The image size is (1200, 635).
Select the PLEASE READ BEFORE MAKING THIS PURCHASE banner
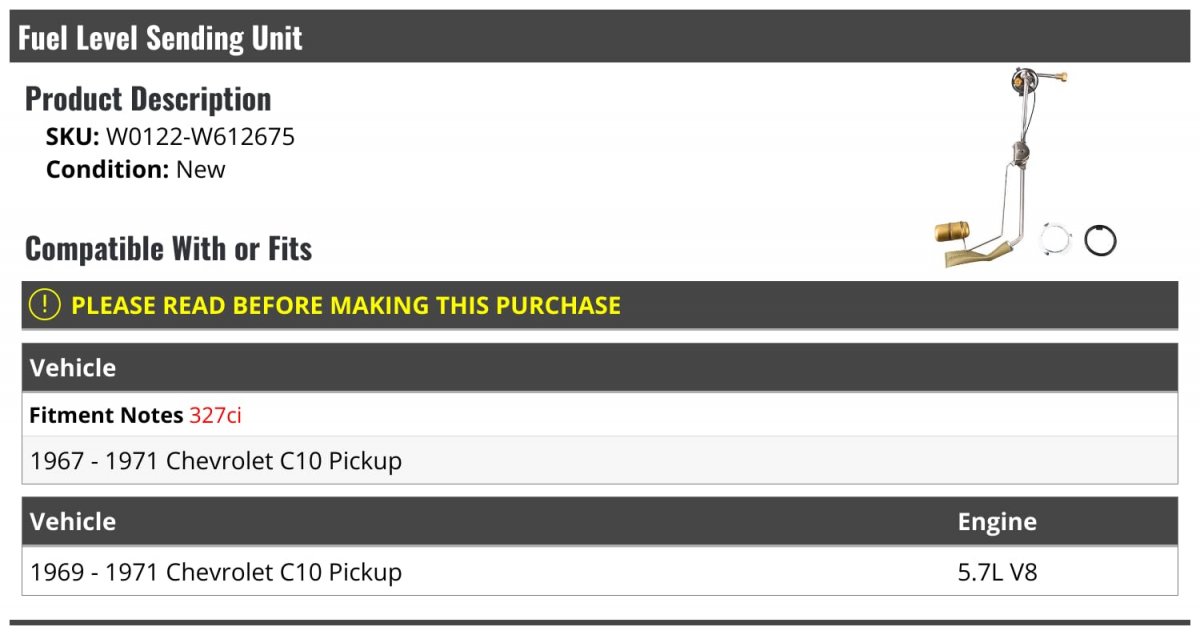coord(600,305)
